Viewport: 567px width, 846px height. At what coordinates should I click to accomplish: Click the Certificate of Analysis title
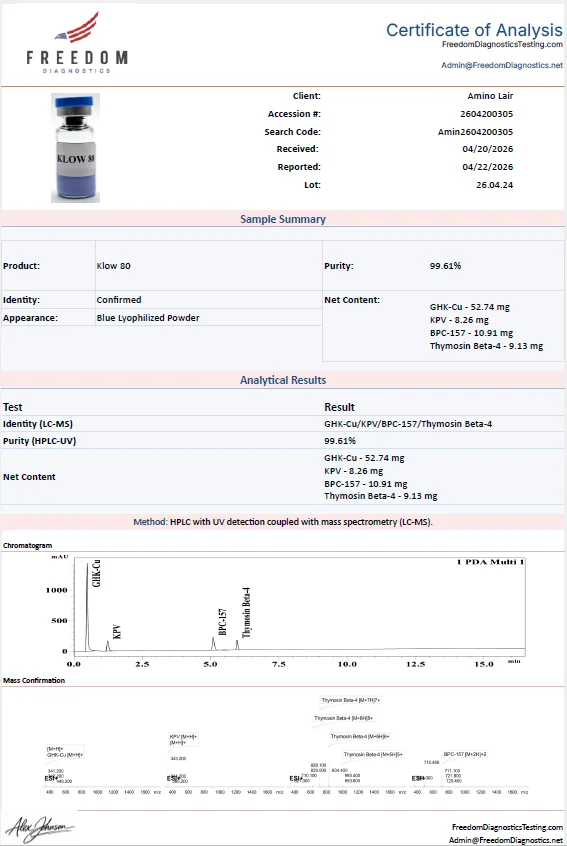click(474, 30)
